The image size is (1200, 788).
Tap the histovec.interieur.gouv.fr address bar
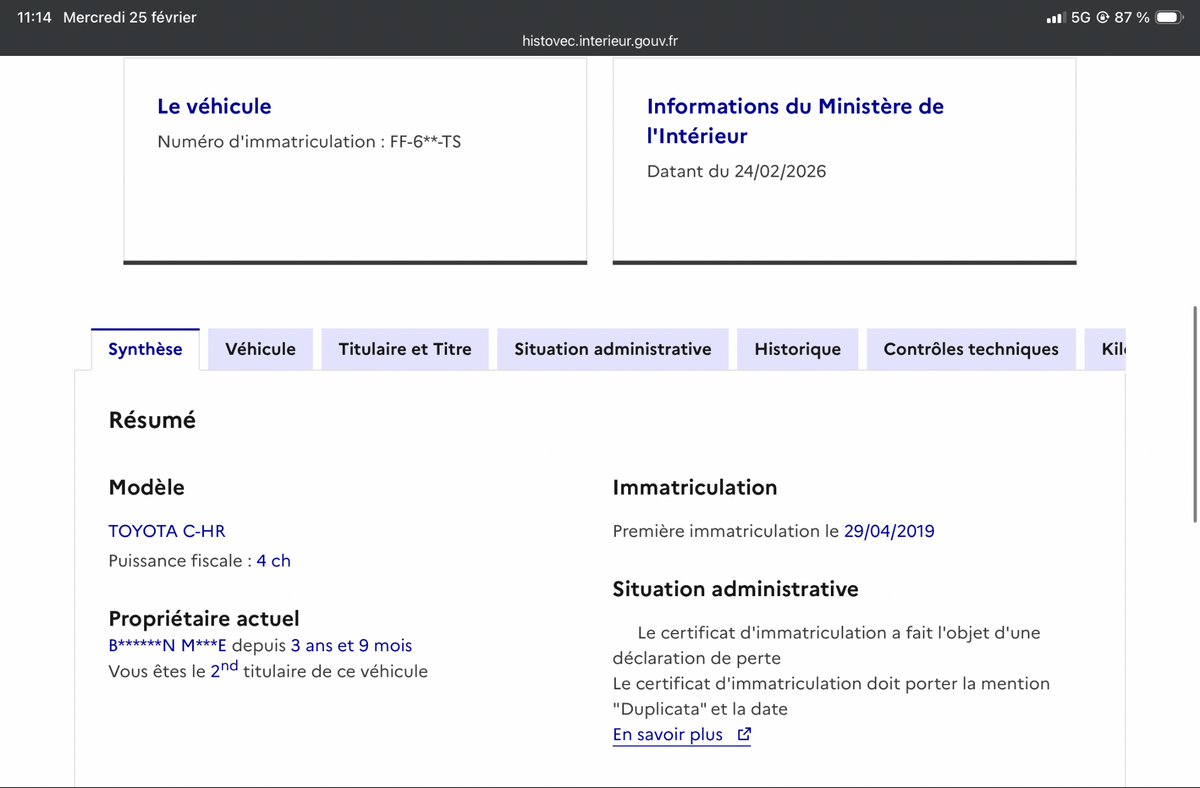[x=600, y=41]
